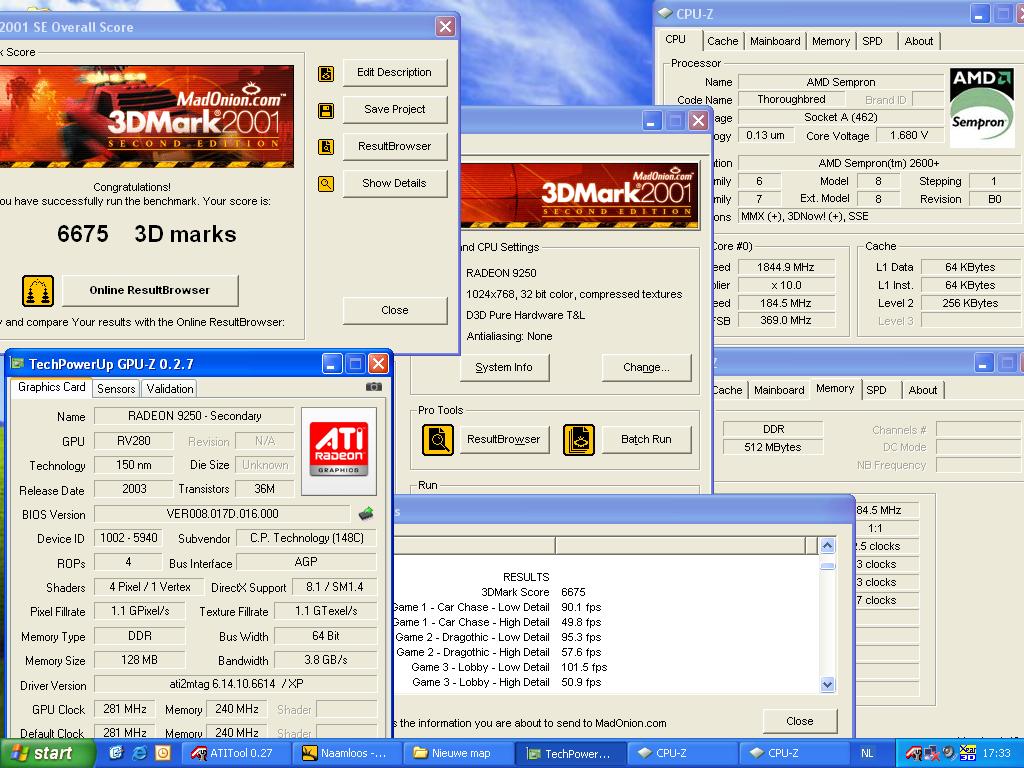Click the AMD Sempron(tm) 2600+ specification field

click(x=878, y=163)
